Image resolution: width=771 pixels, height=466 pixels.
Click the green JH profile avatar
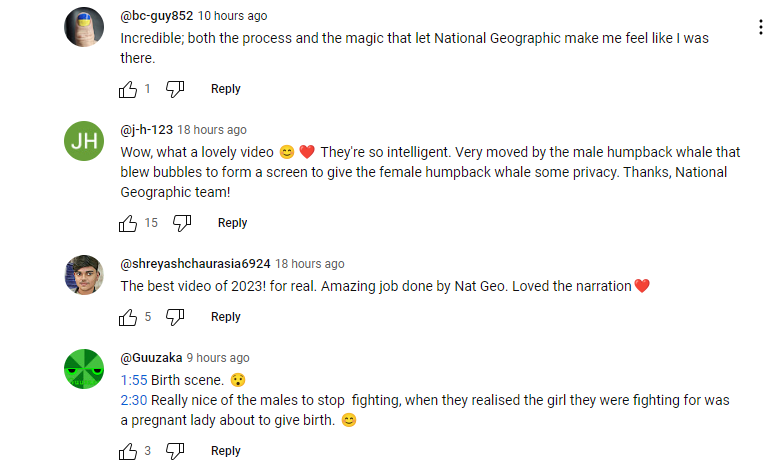[84, 141]
